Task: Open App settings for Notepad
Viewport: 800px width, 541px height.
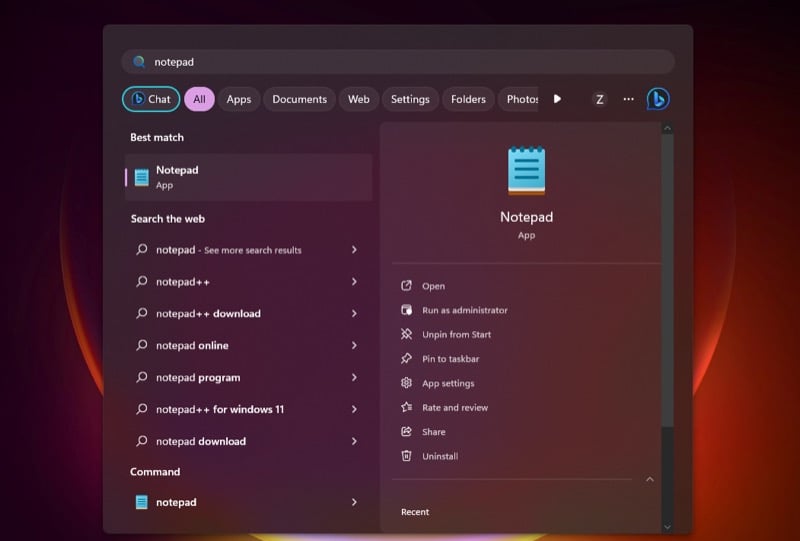Action: [448, 383]
